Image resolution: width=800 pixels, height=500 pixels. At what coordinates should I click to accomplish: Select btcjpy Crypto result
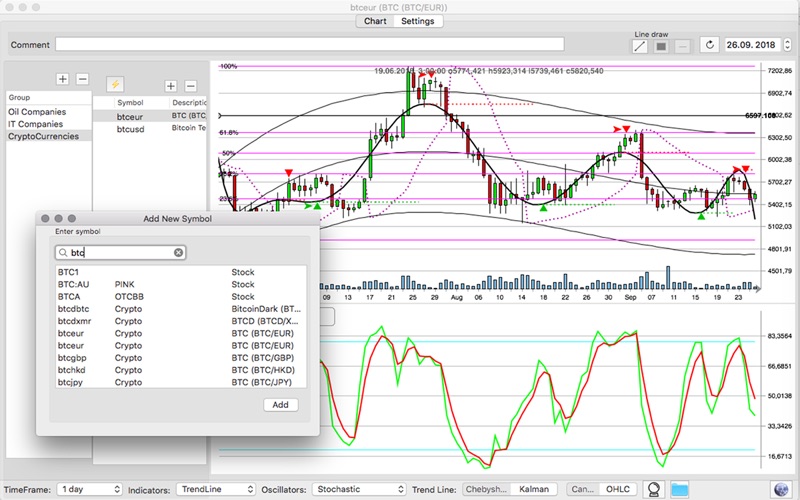click(x=181, y=382)
